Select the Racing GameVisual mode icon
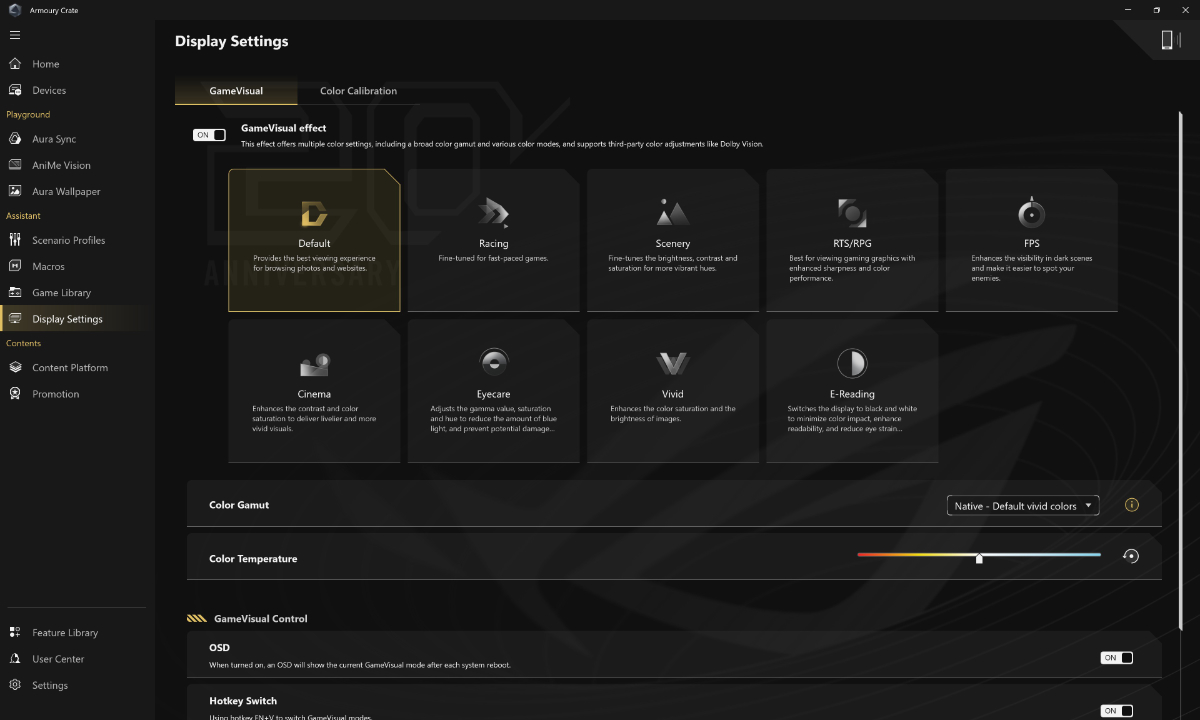The height and width of the screenshot is (720, 1200). click(493, 212)
